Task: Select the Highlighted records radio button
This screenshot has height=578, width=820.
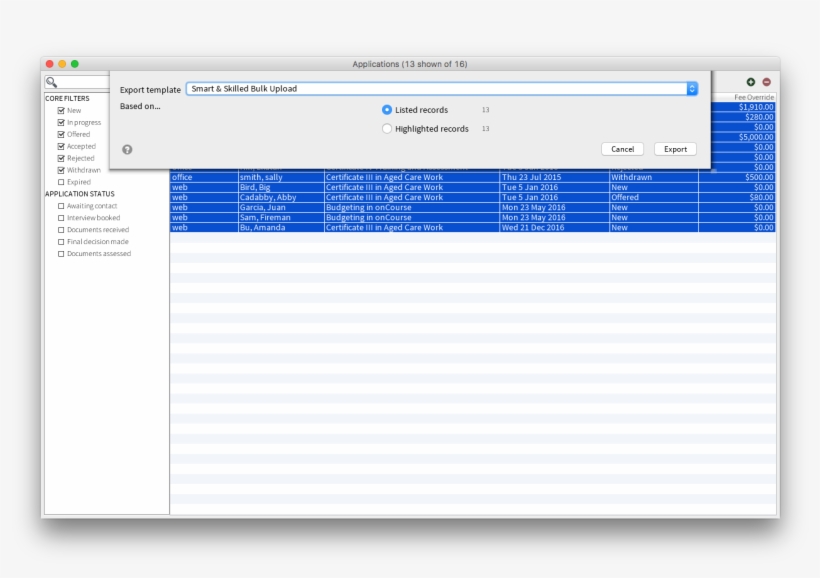Action: click(x=386, y=129)
